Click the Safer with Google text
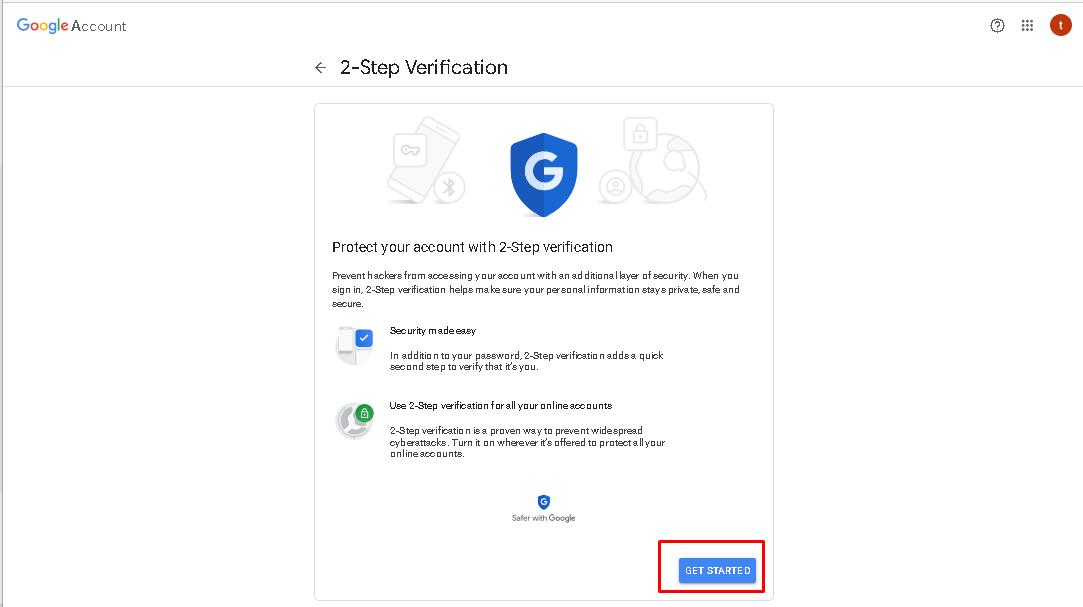 543,518
